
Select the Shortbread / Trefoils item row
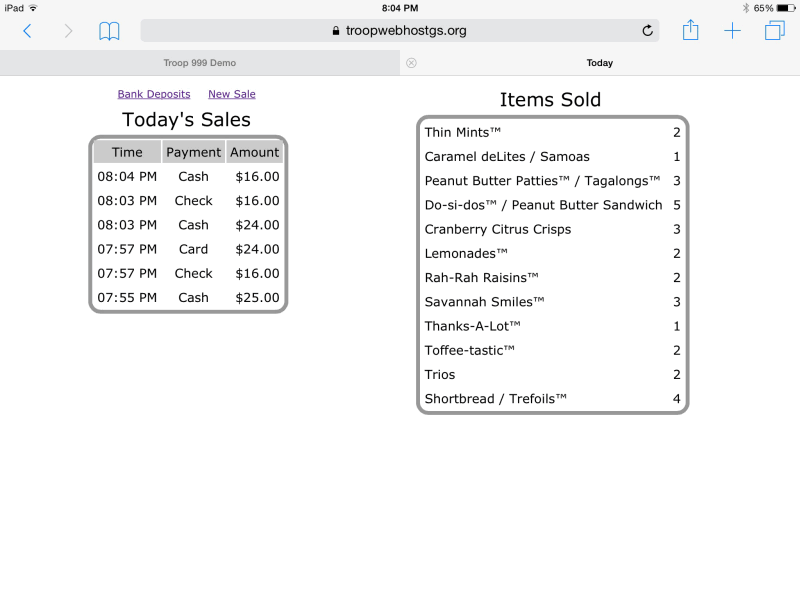[553, 398]
